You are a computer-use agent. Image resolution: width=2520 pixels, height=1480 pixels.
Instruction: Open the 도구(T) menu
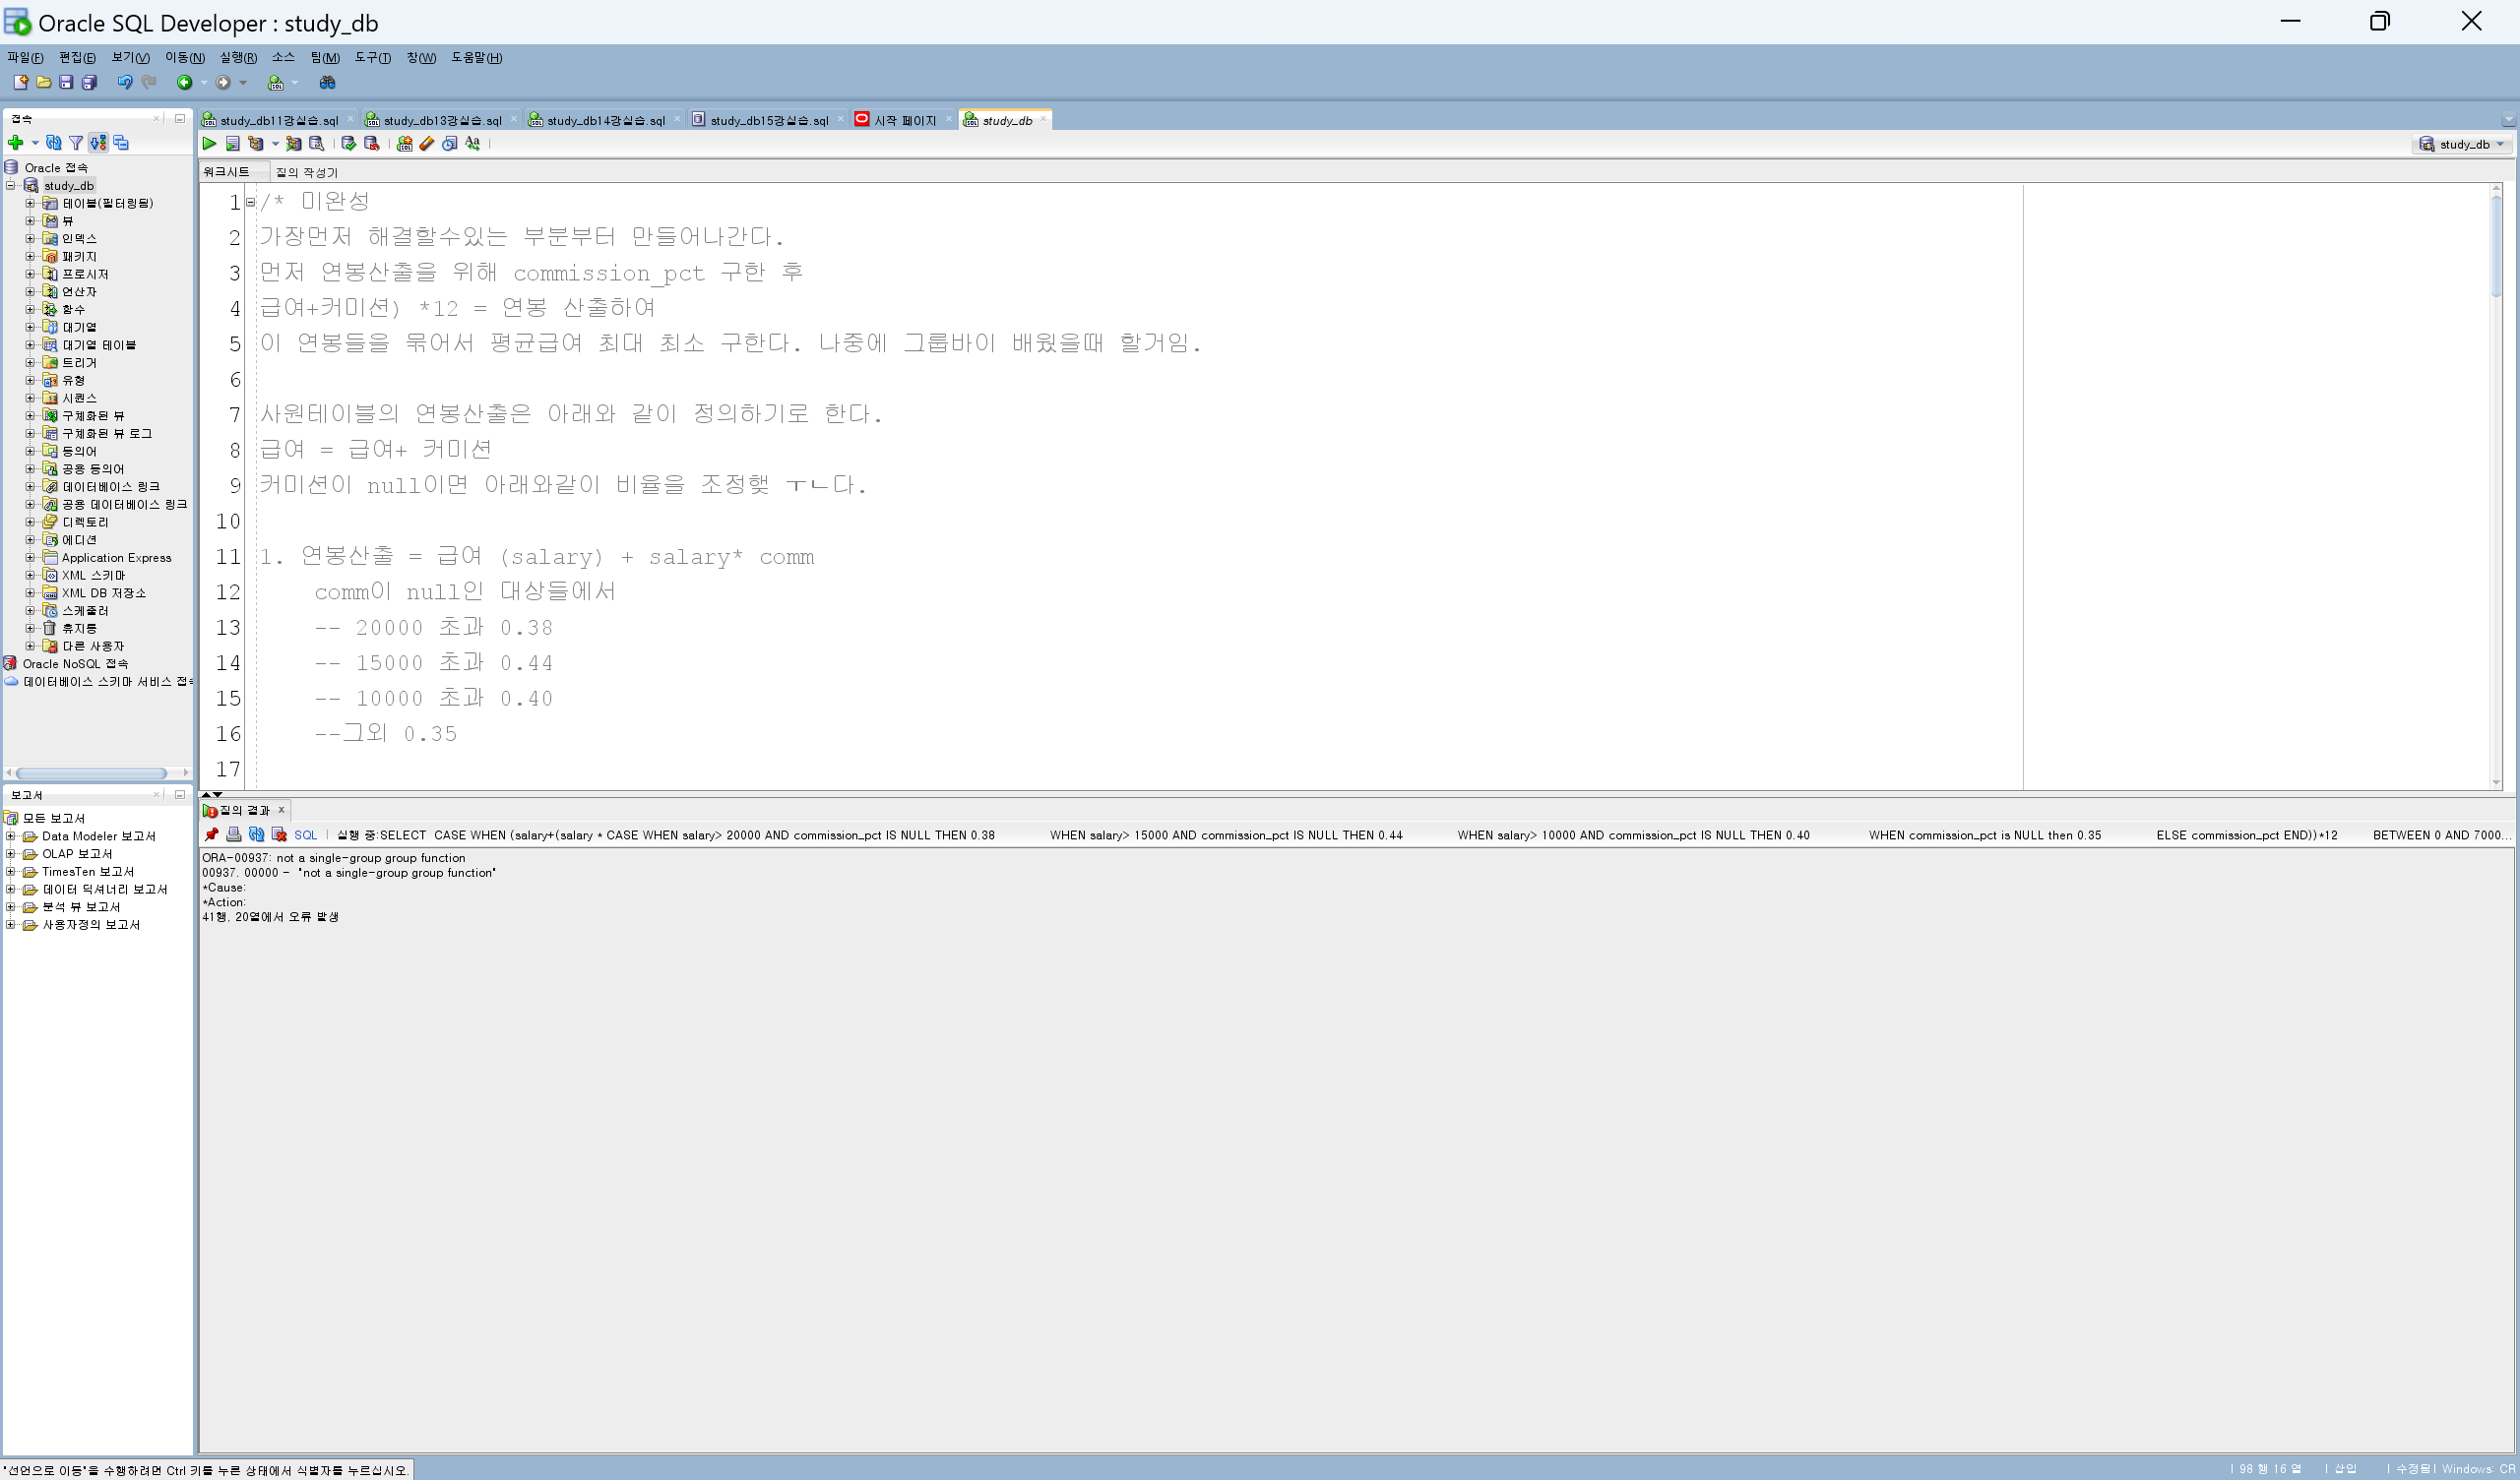point(372,58)
